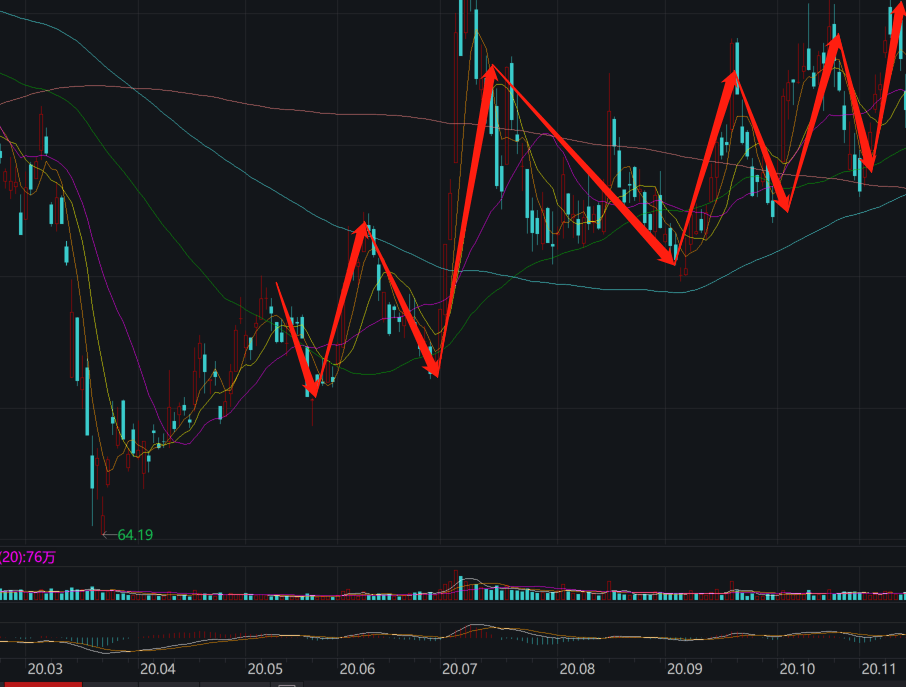The width and height of the screenshot is (906, 687).
Task: Click the 20.08 date label
Action: pyautogui.click(x=577, y=669)
